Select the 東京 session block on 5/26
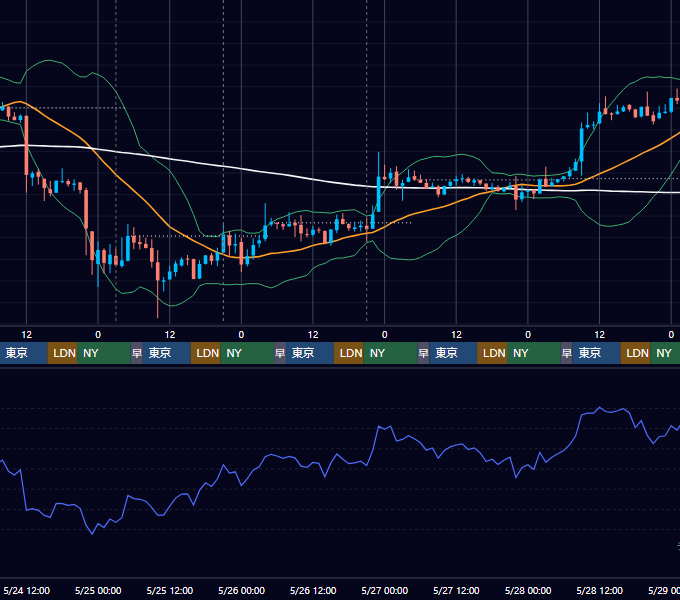680x600 pixels. coord(310,353)
